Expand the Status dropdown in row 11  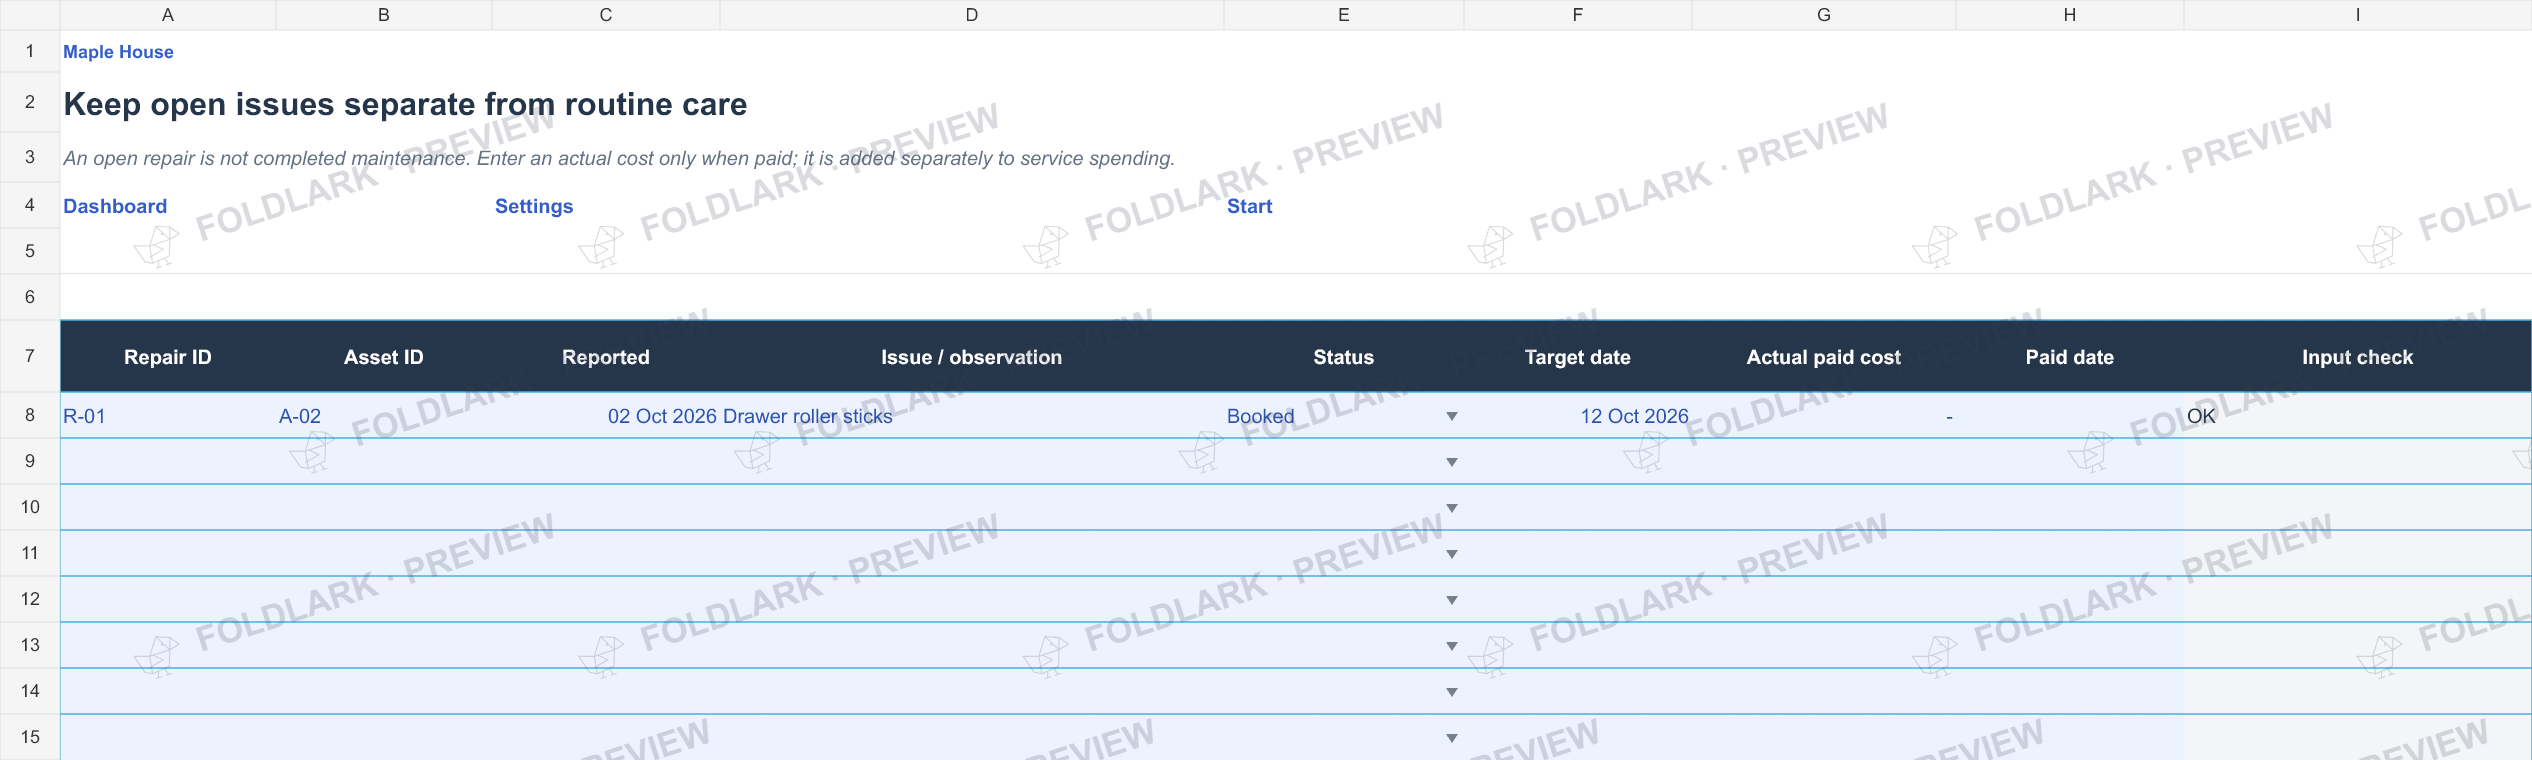coord(1451,554)
